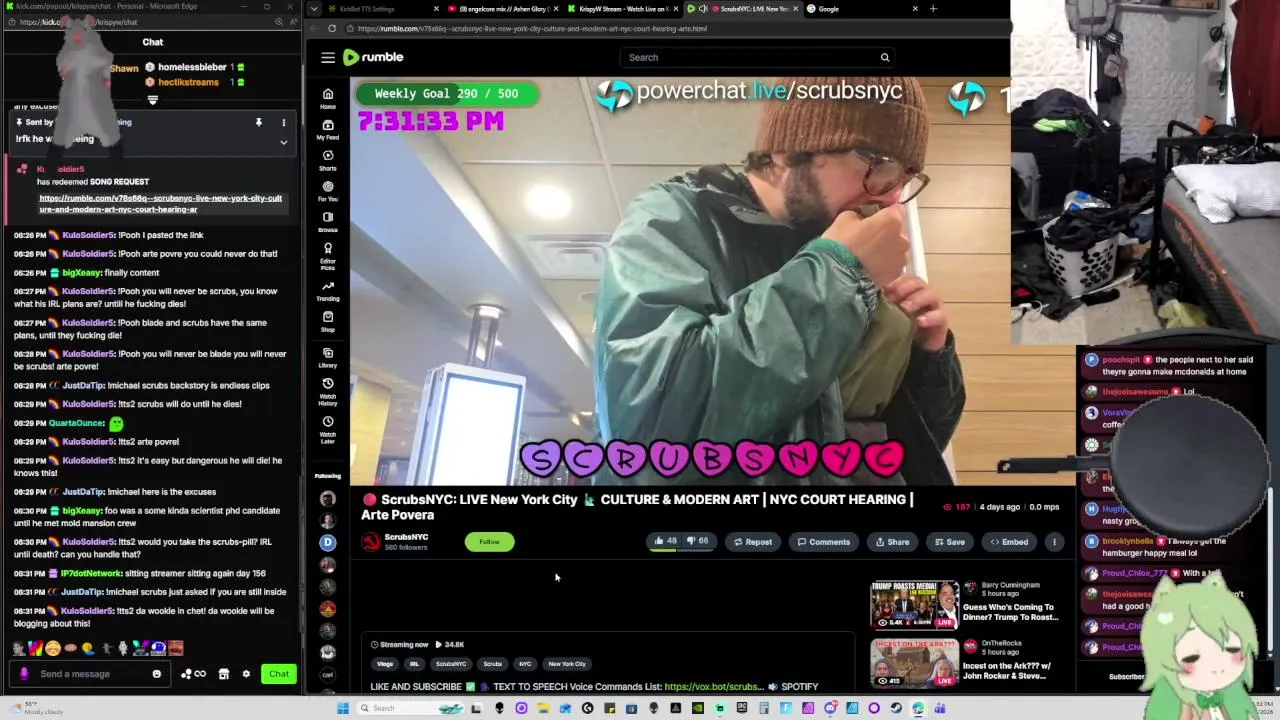The height and width of the screenshot is (720, 1280).
Task: Open a new browser tab
Action: [933, 9]
